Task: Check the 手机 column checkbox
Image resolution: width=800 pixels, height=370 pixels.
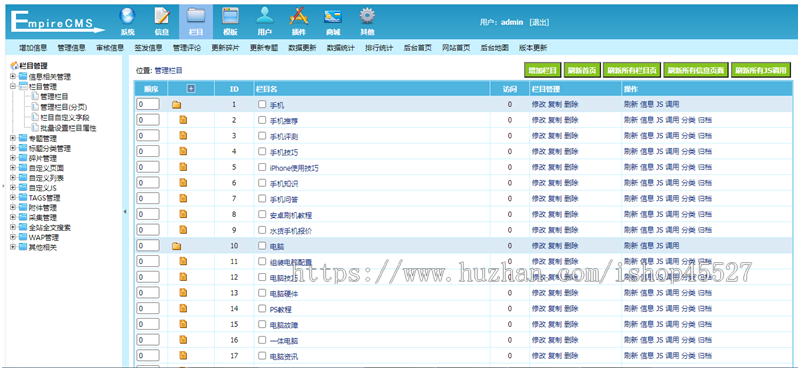Action: pyautogui.click(x=262, y=105)
